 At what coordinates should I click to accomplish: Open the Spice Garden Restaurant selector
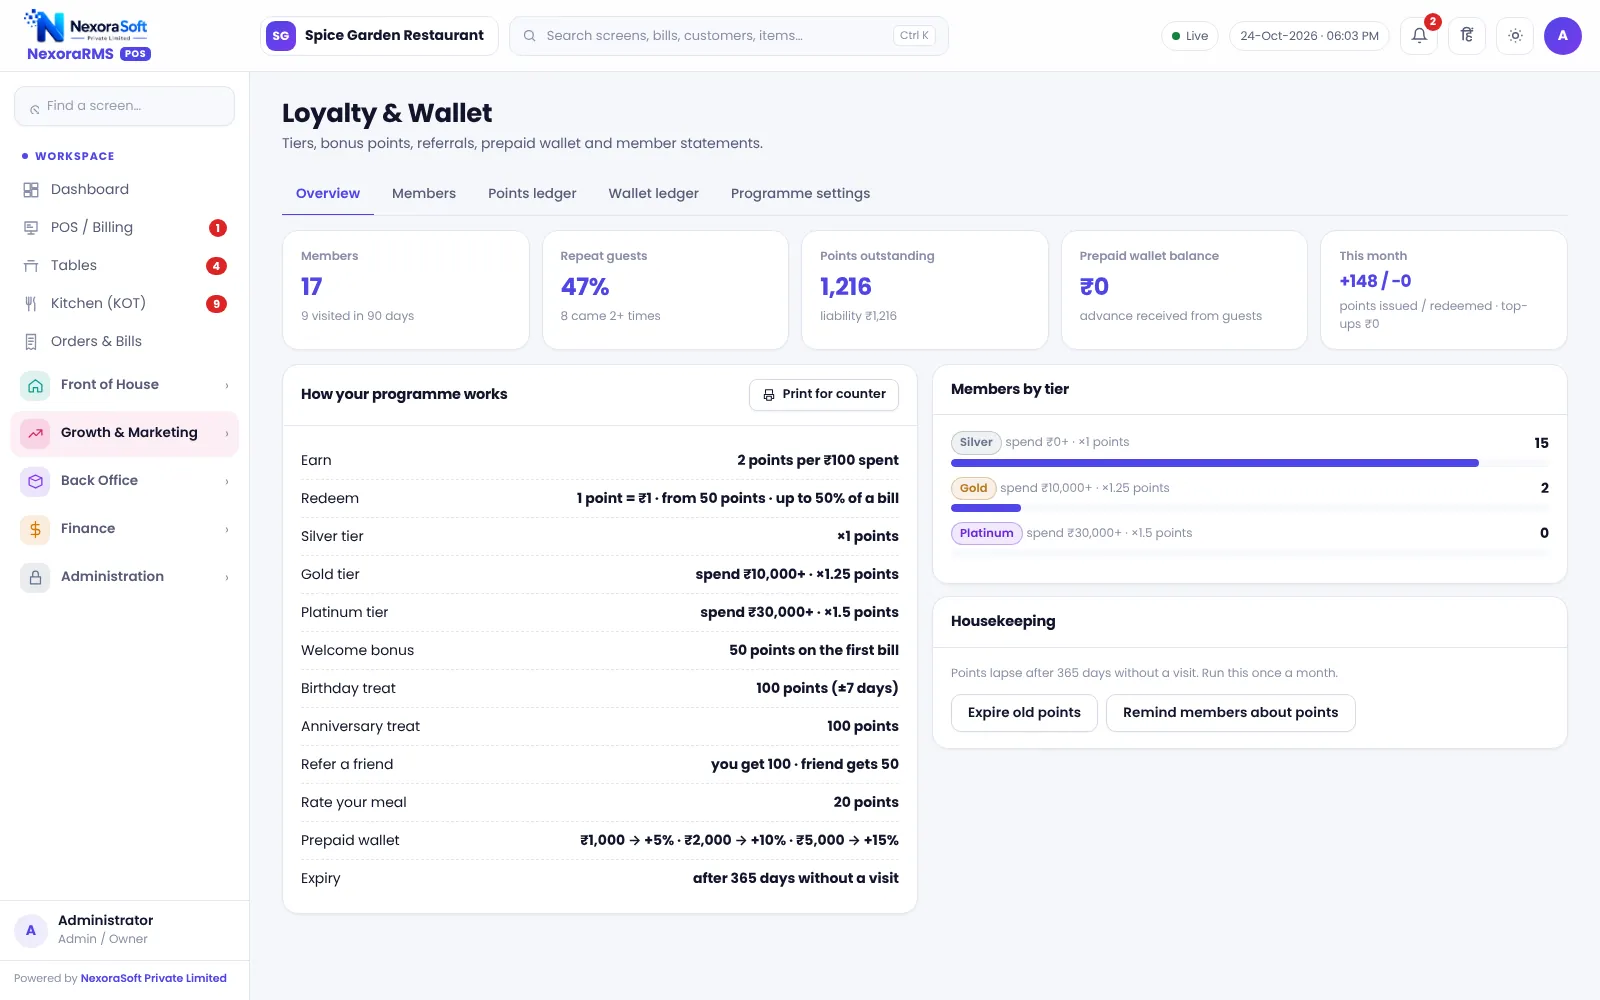tap(379, 36)
